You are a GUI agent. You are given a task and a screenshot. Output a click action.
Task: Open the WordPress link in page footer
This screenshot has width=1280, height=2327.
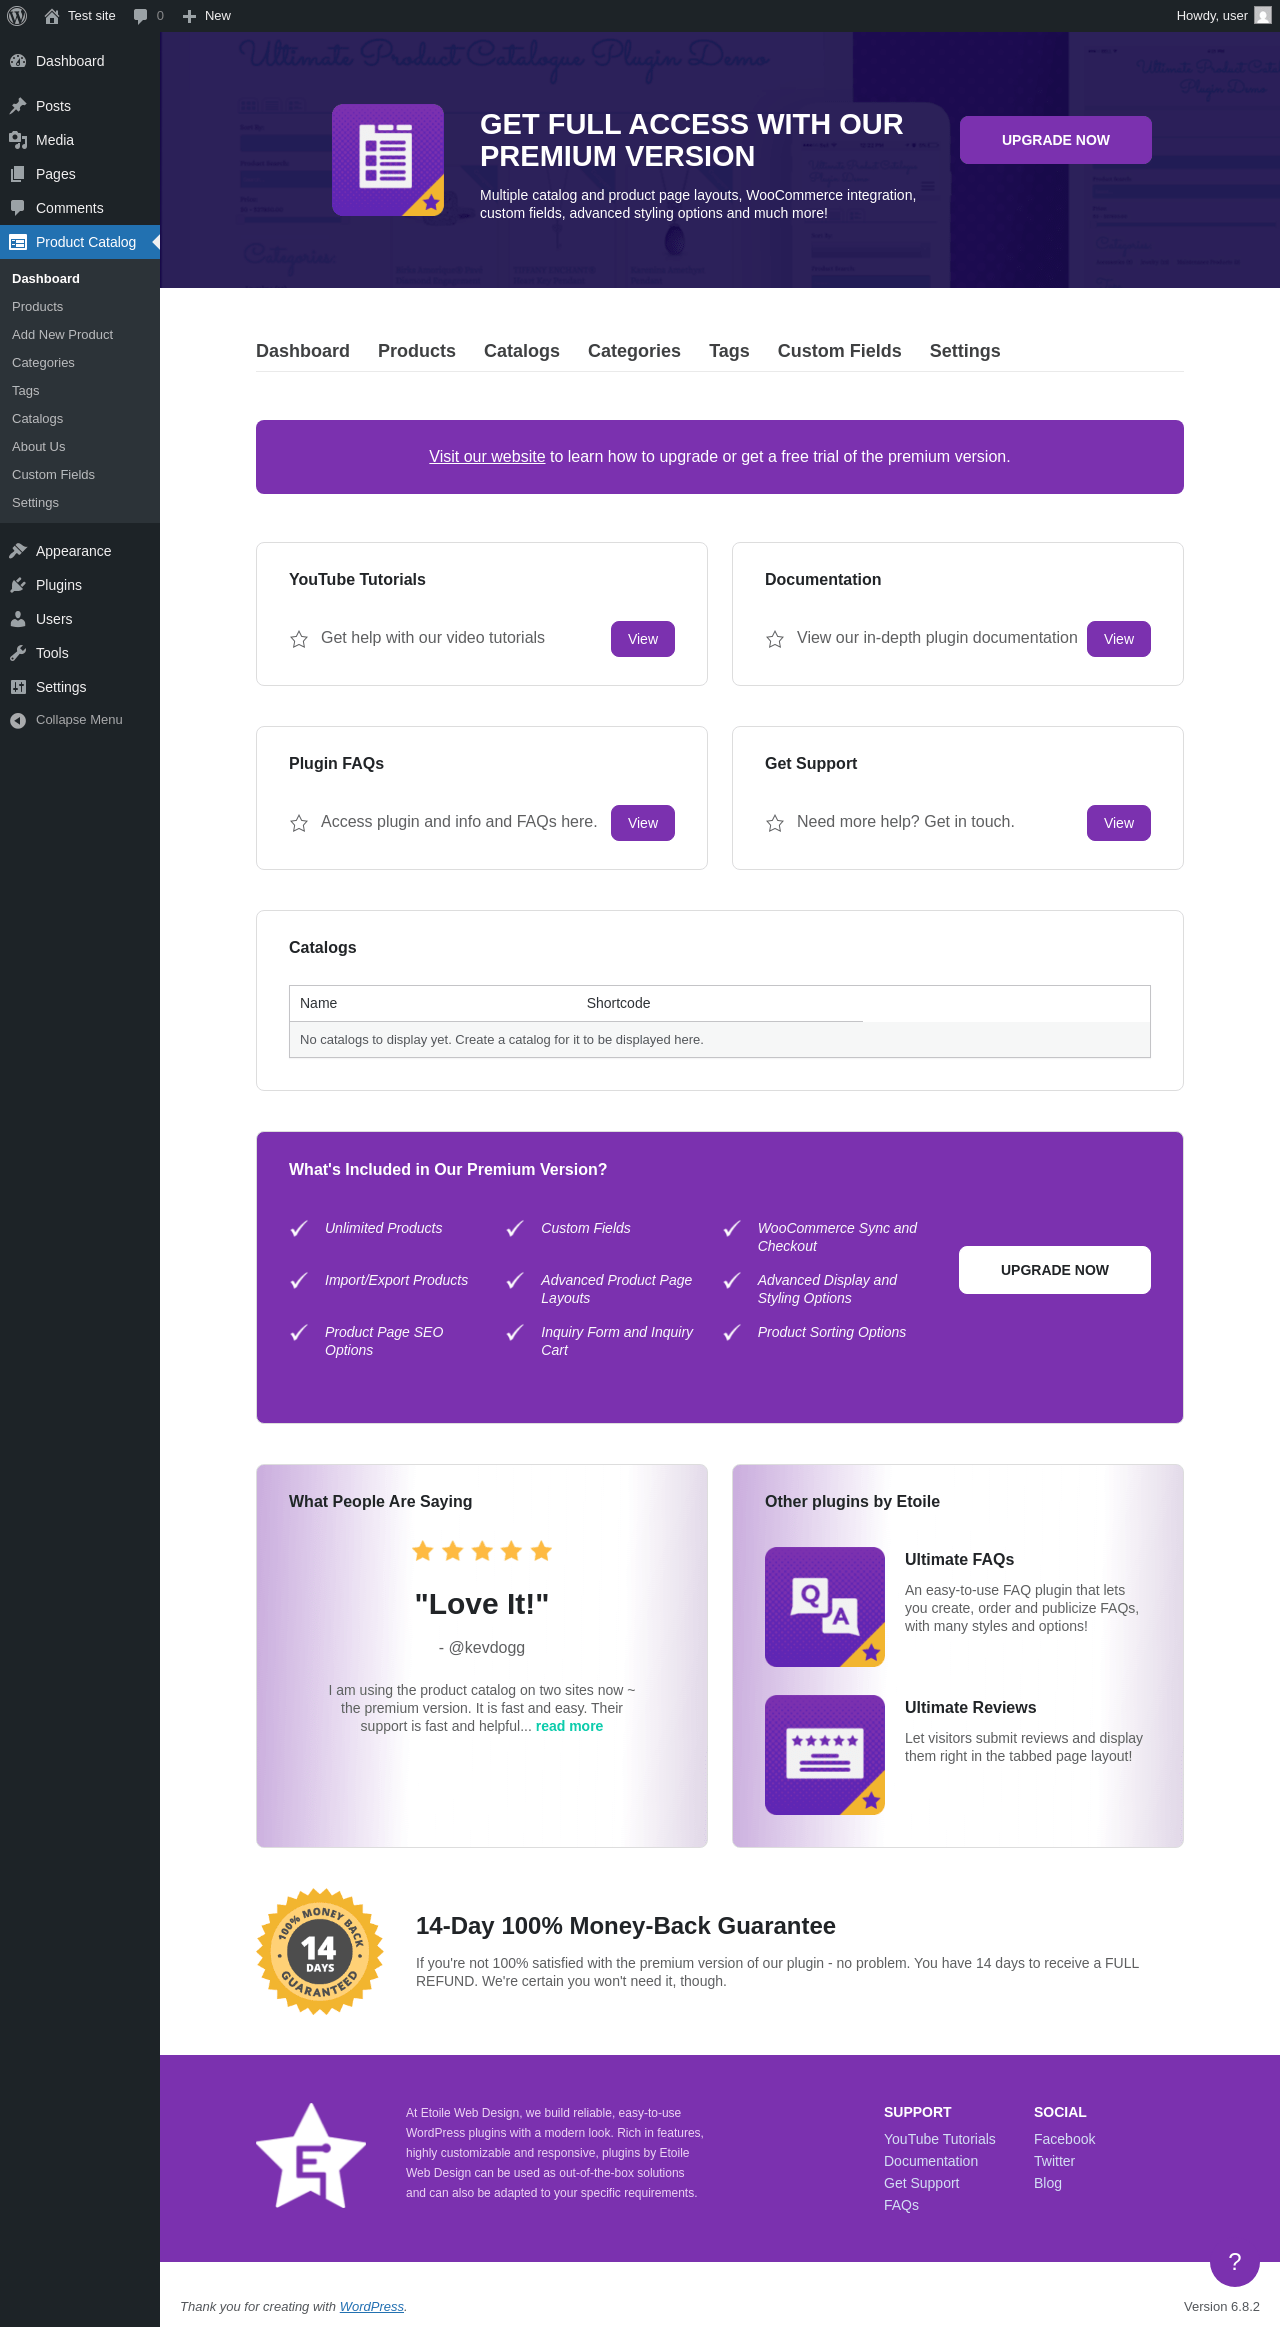point(372,2306)
